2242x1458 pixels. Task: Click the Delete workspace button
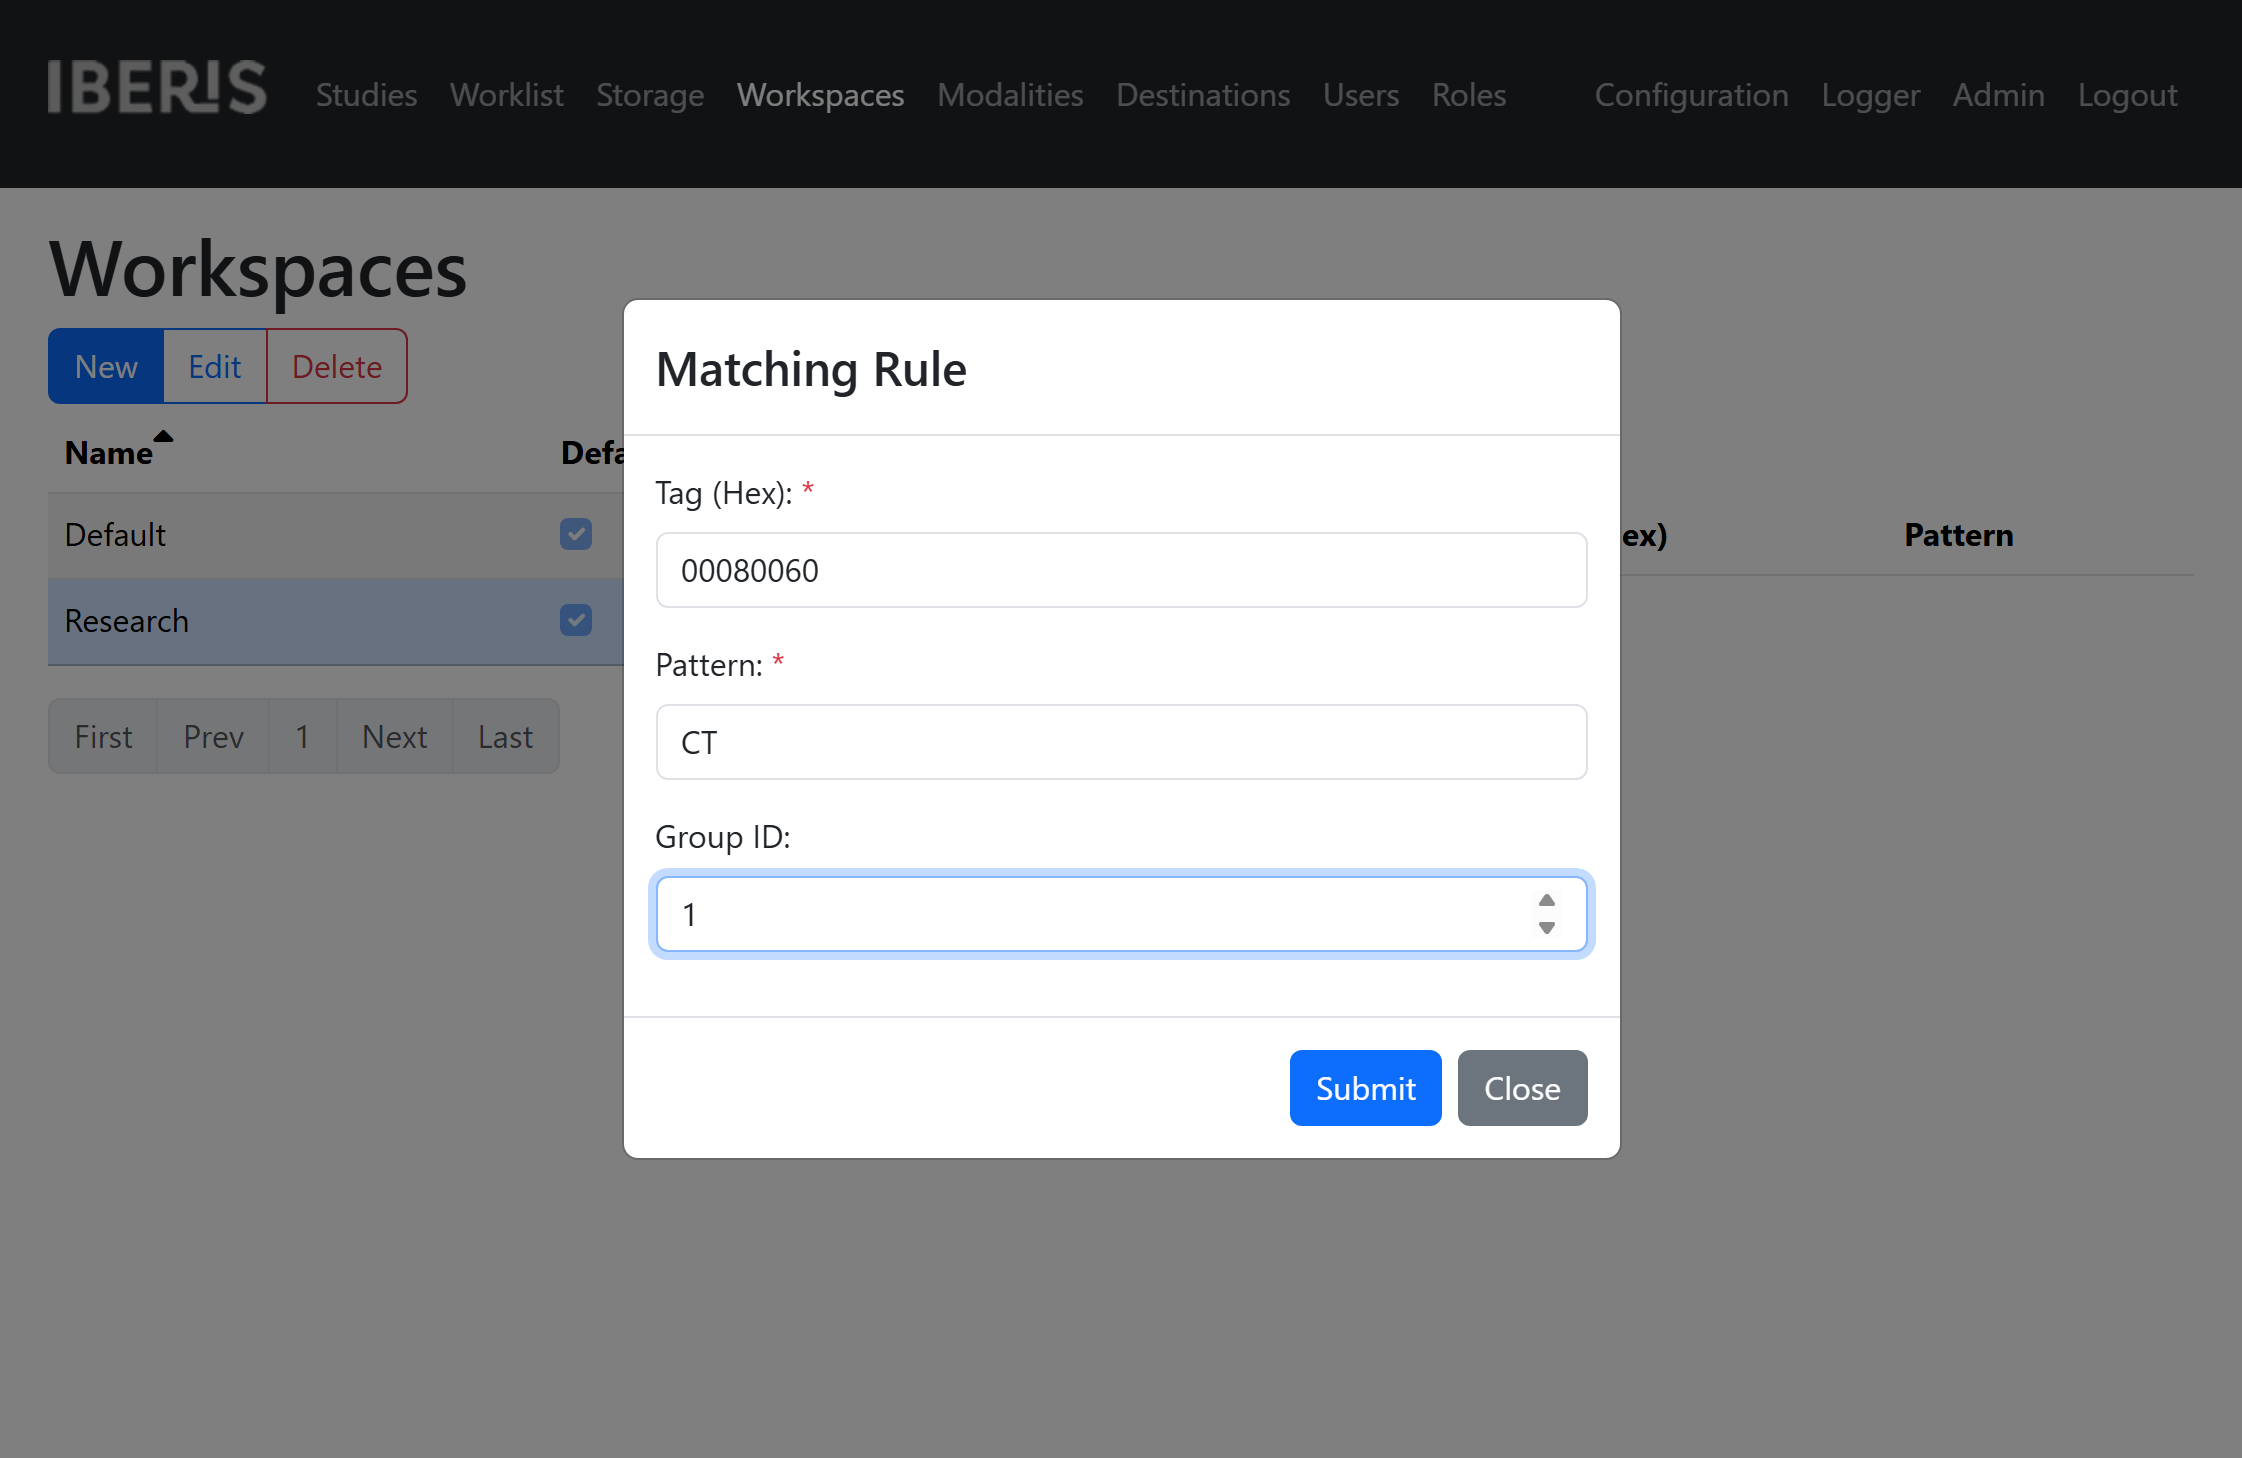point(337,366)
